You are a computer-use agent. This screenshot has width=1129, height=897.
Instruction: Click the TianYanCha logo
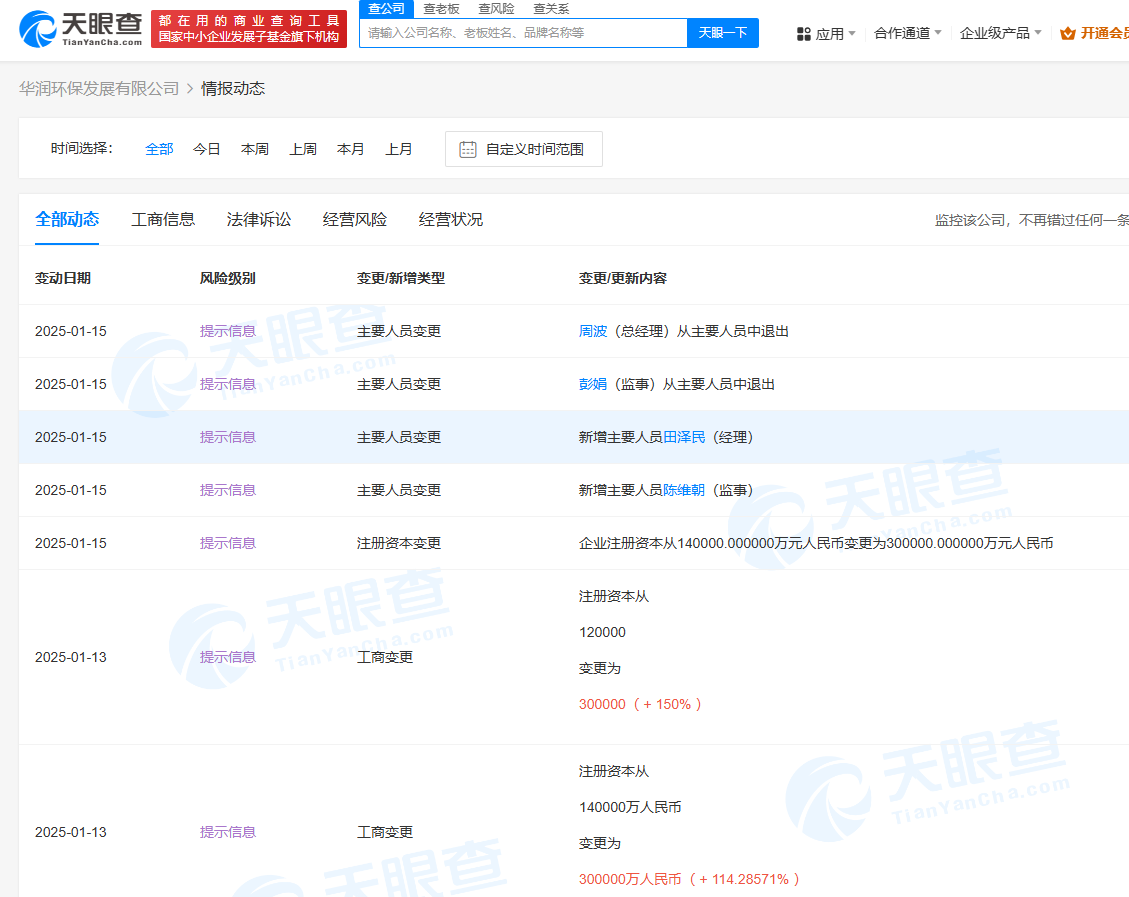pyautogui.click(x=81, y=29)
